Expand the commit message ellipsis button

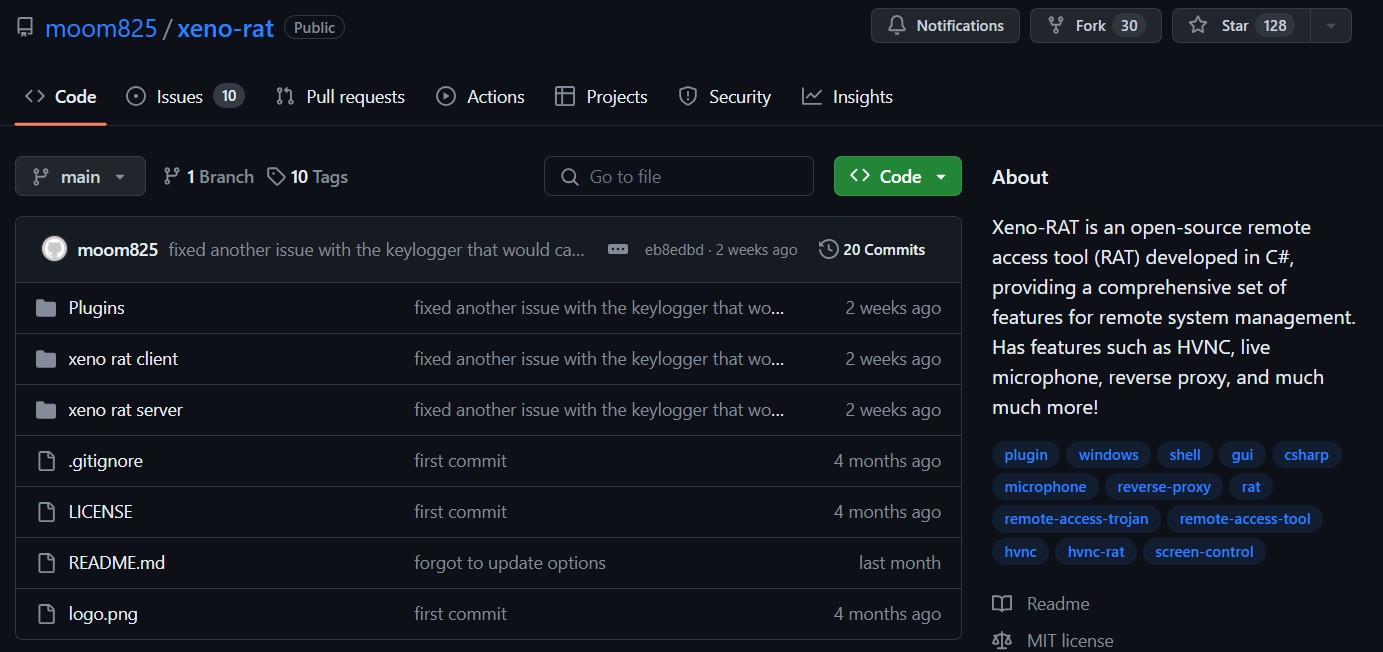coord(618,250)
